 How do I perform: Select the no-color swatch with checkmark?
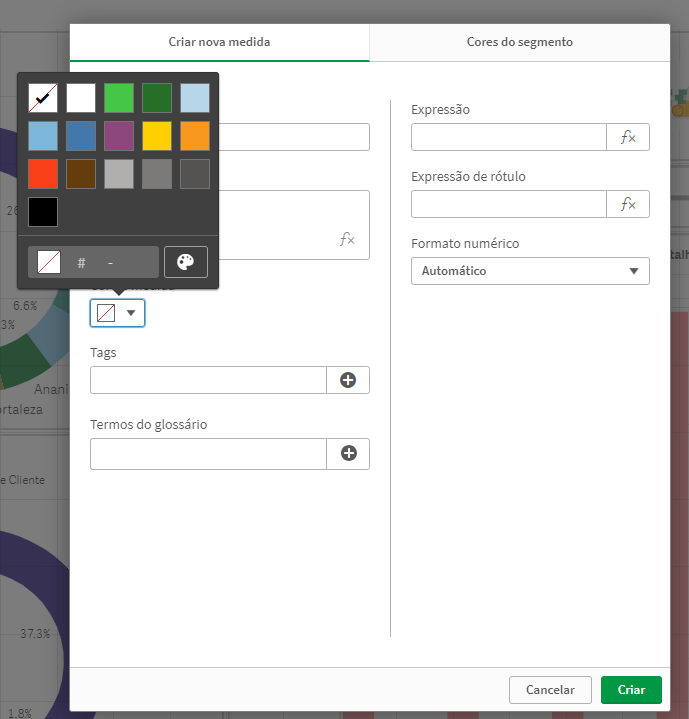pyautogui.click(x=43, y=98)
